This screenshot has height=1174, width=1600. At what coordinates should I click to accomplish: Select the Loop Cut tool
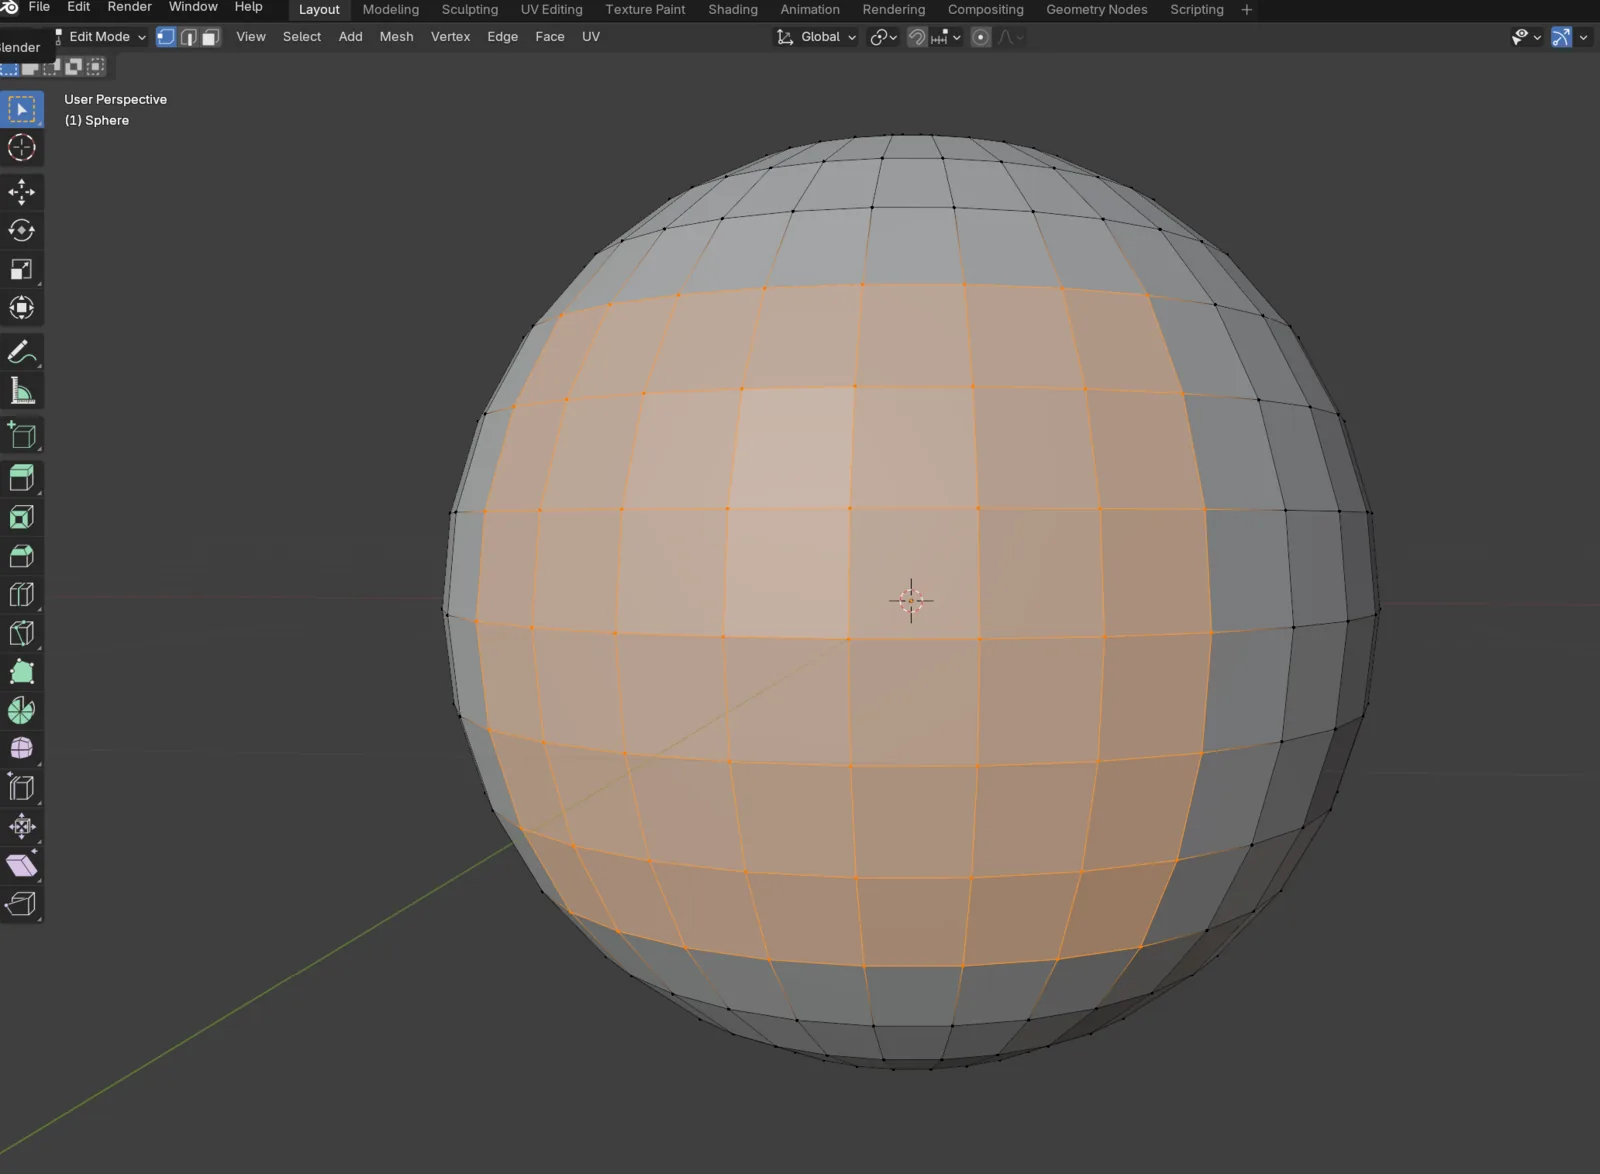tap(21, 595)
